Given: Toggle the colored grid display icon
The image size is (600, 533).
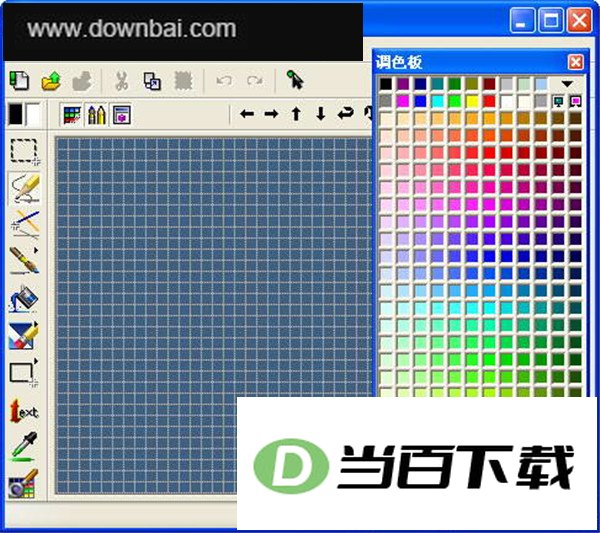Looking at the screenshot, I should (x=72, y=114).
